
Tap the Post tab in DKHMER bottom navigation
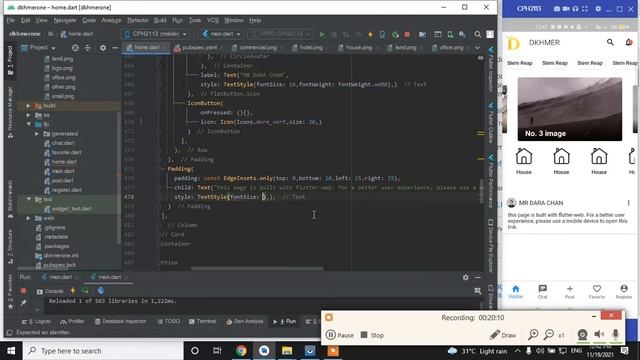570,292
